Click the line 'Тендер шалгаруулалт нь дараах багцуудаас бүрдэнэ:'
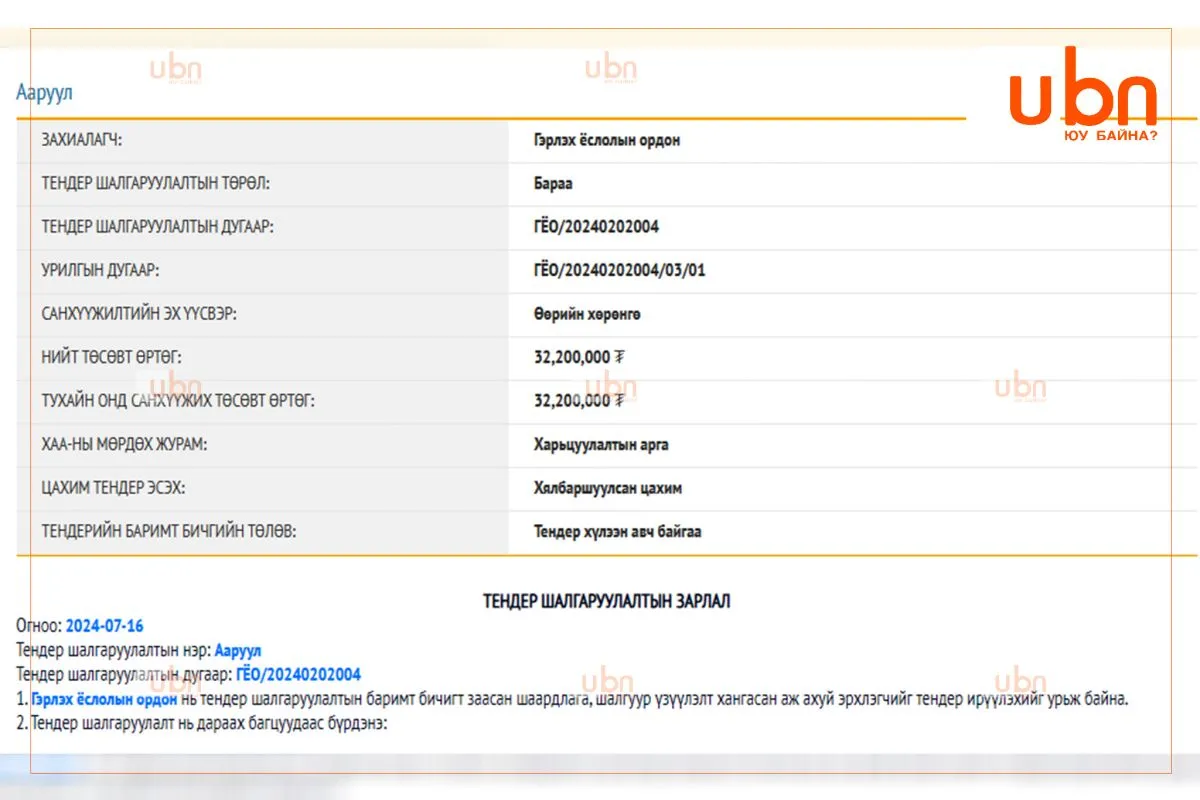The image size is (1200, 800). 208,723
